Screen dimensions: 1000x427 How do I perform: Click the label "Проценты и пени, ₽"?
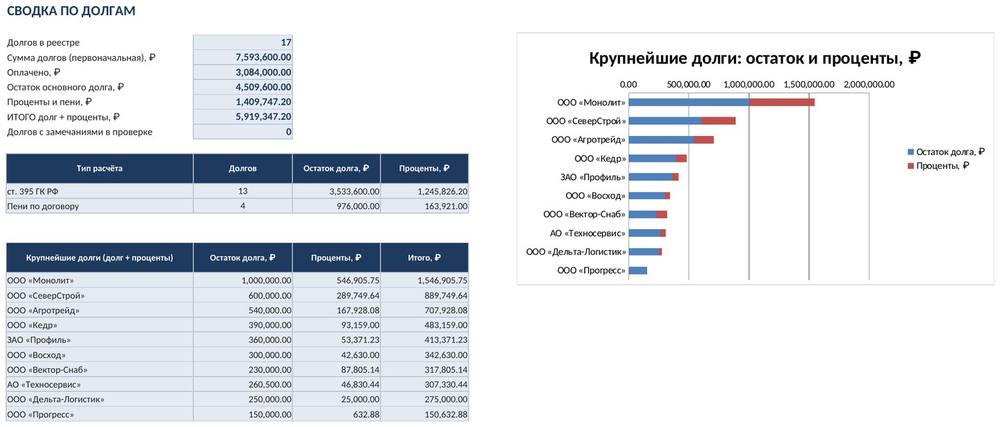pos(49,102)
